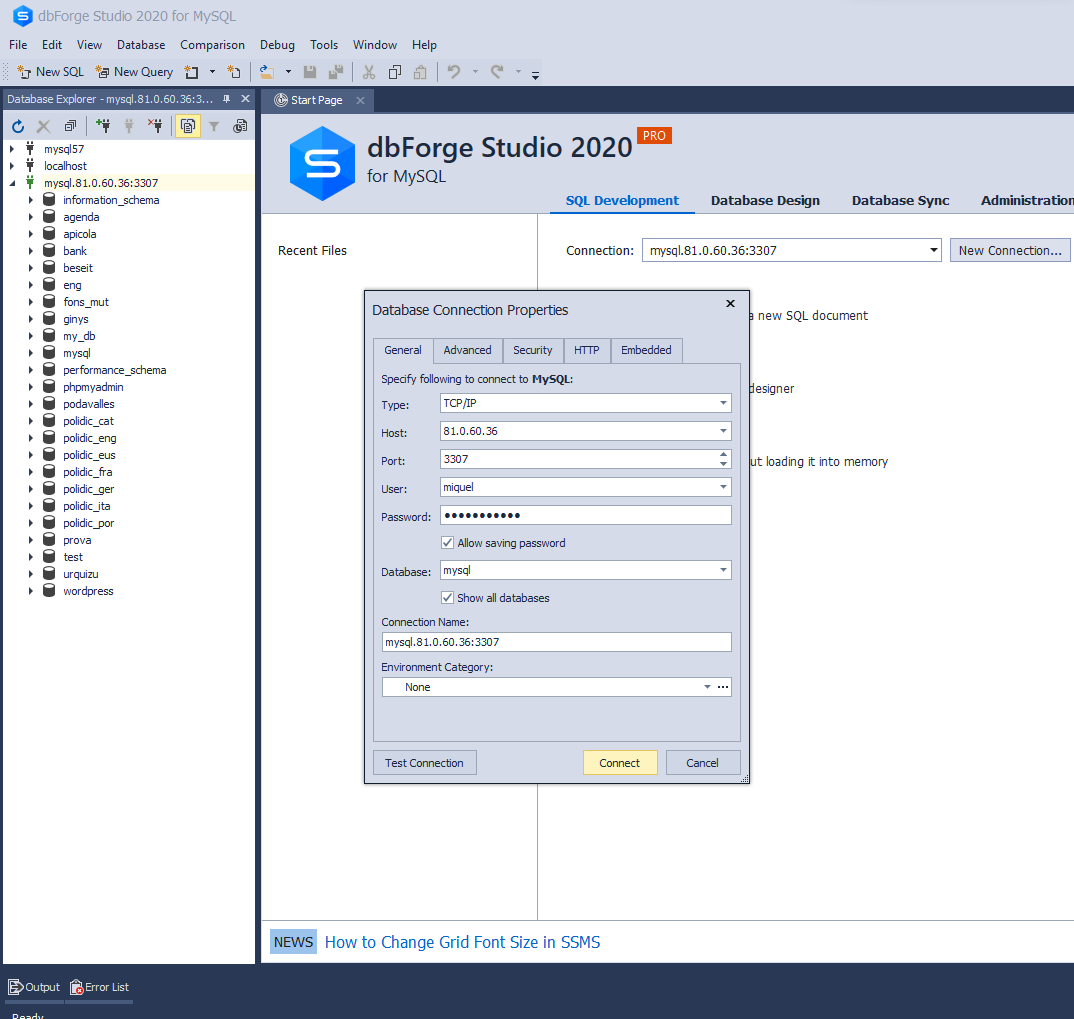Click the Open File folder icon
The width and height of the screenshot is (1074, 1019).
point(267,72)
